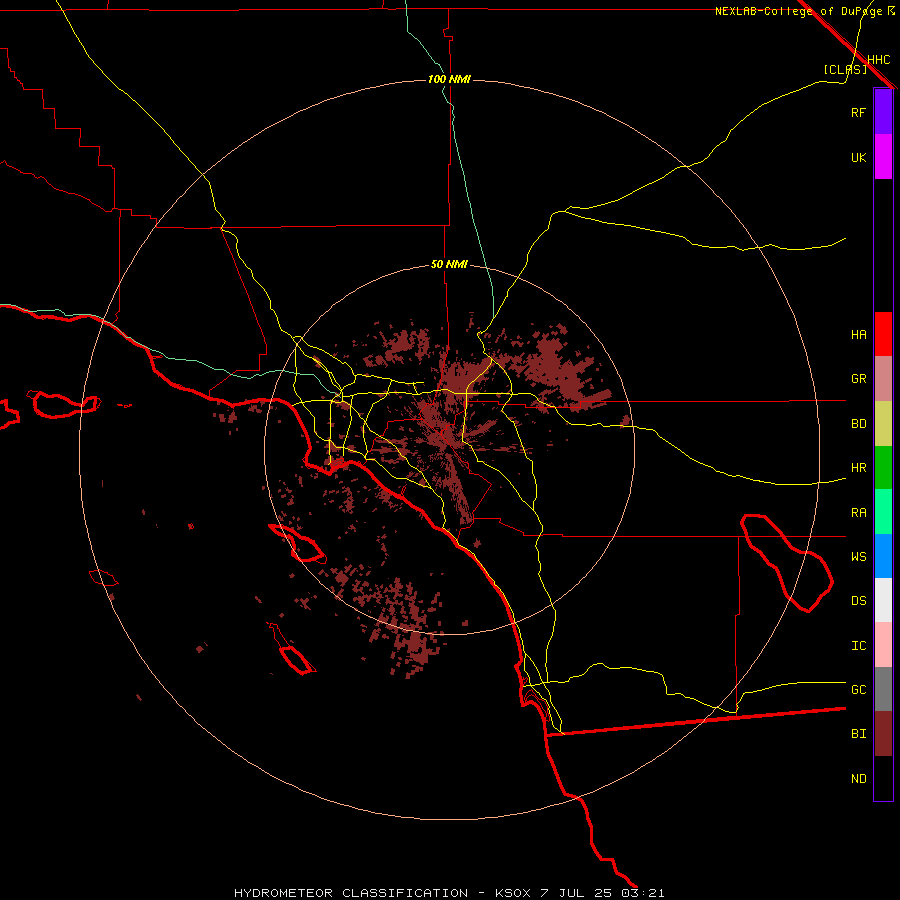Click the BD legend label
The width and height of the screenshot is (900, 900).
pyautogui.click(x=858, y=424)
